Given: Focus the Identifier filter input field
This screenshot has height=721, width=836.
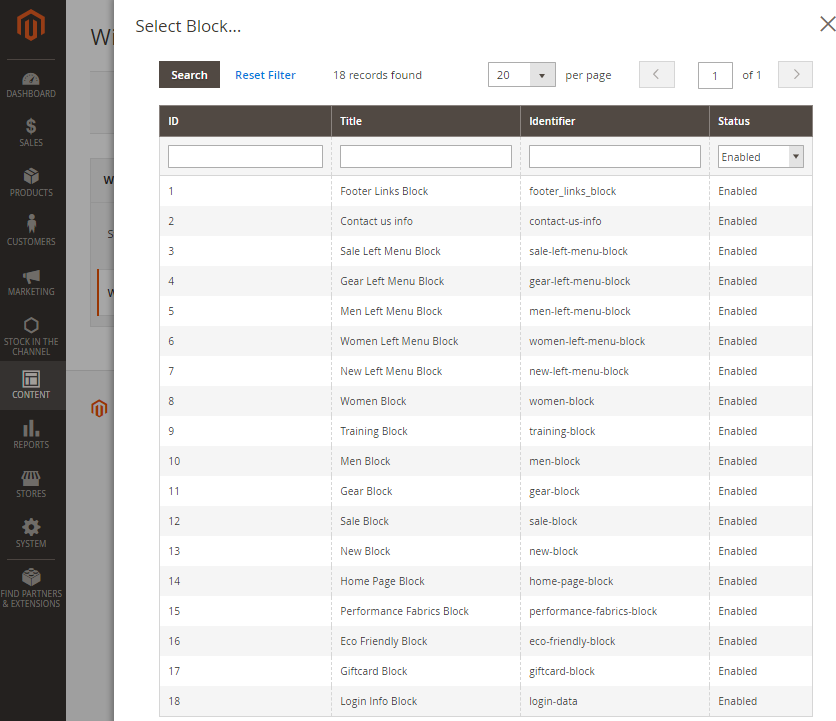Looking at the screenshot, I should 614,157.
